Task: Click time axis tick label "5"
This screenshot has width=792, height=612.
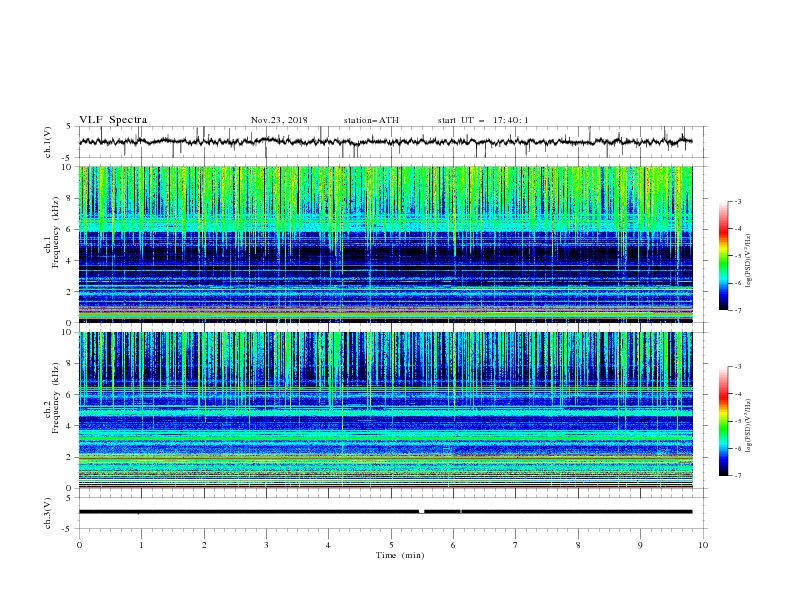Action: (x=391, y=545)
